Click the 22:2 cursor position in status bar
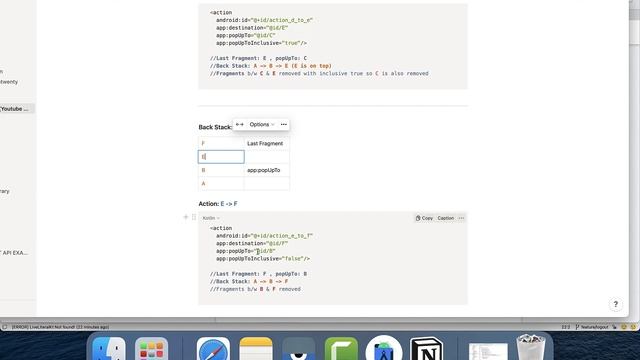The height and width of the screenshot is (360, 640). [x=566, y=327]
